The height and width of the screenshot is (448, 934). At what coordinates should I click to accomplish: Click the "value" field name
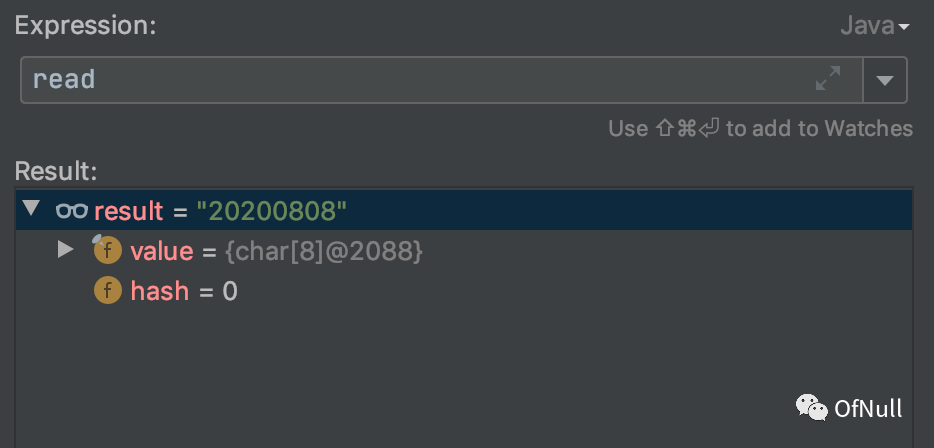coord(161,252)
